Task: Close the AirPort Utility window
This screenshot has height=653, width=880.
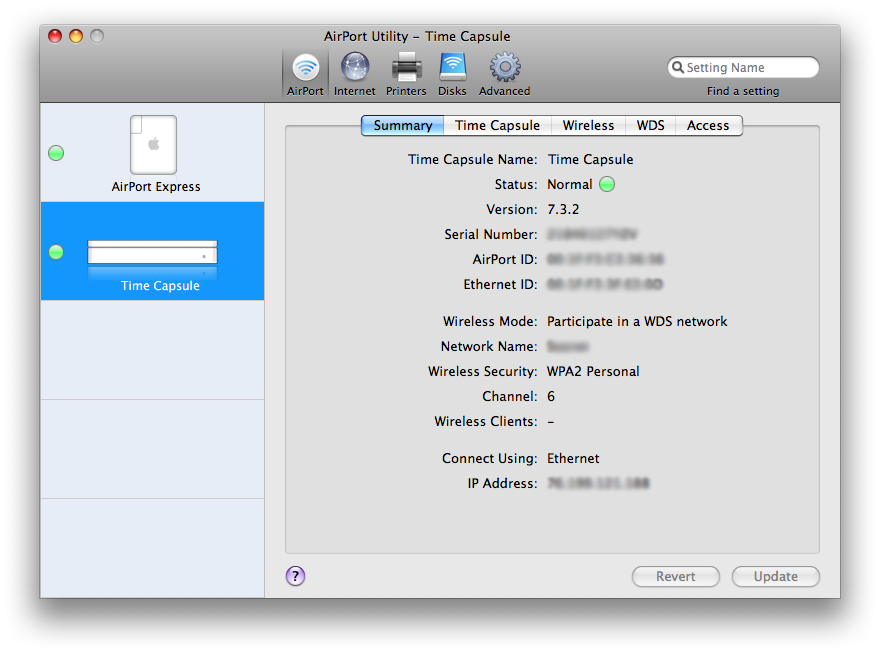Action: [x=55, y=36]
